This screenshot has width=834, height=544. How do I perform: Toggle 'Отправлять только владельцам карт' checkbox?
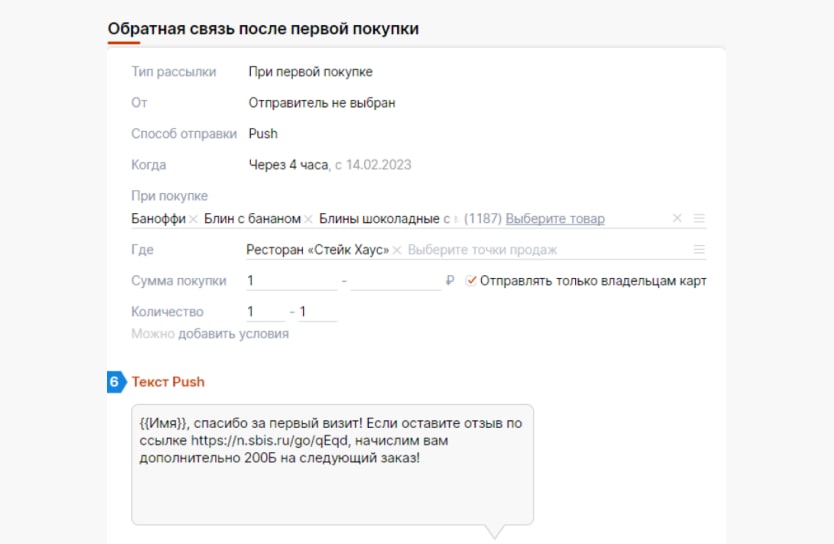click(472, 281)
